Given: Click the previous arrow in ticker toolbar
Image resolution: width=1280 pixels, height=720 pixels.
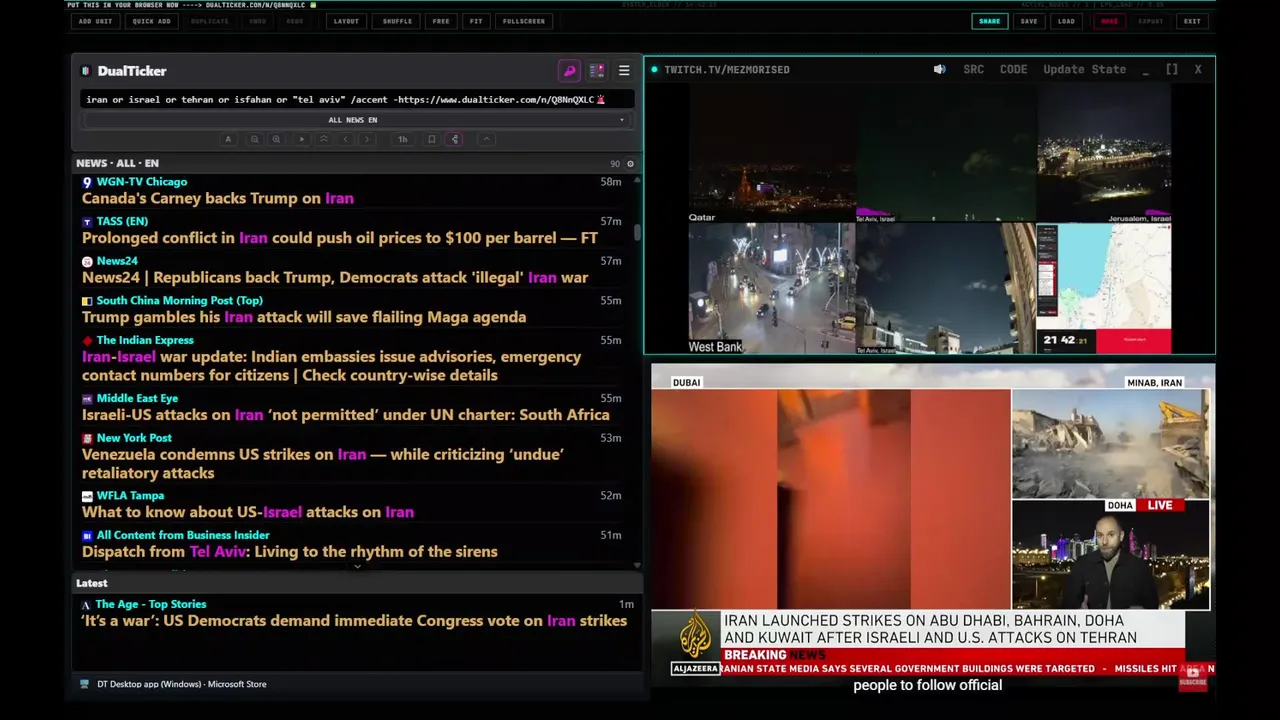Looking at the screenshot, I should coord(345,139).
